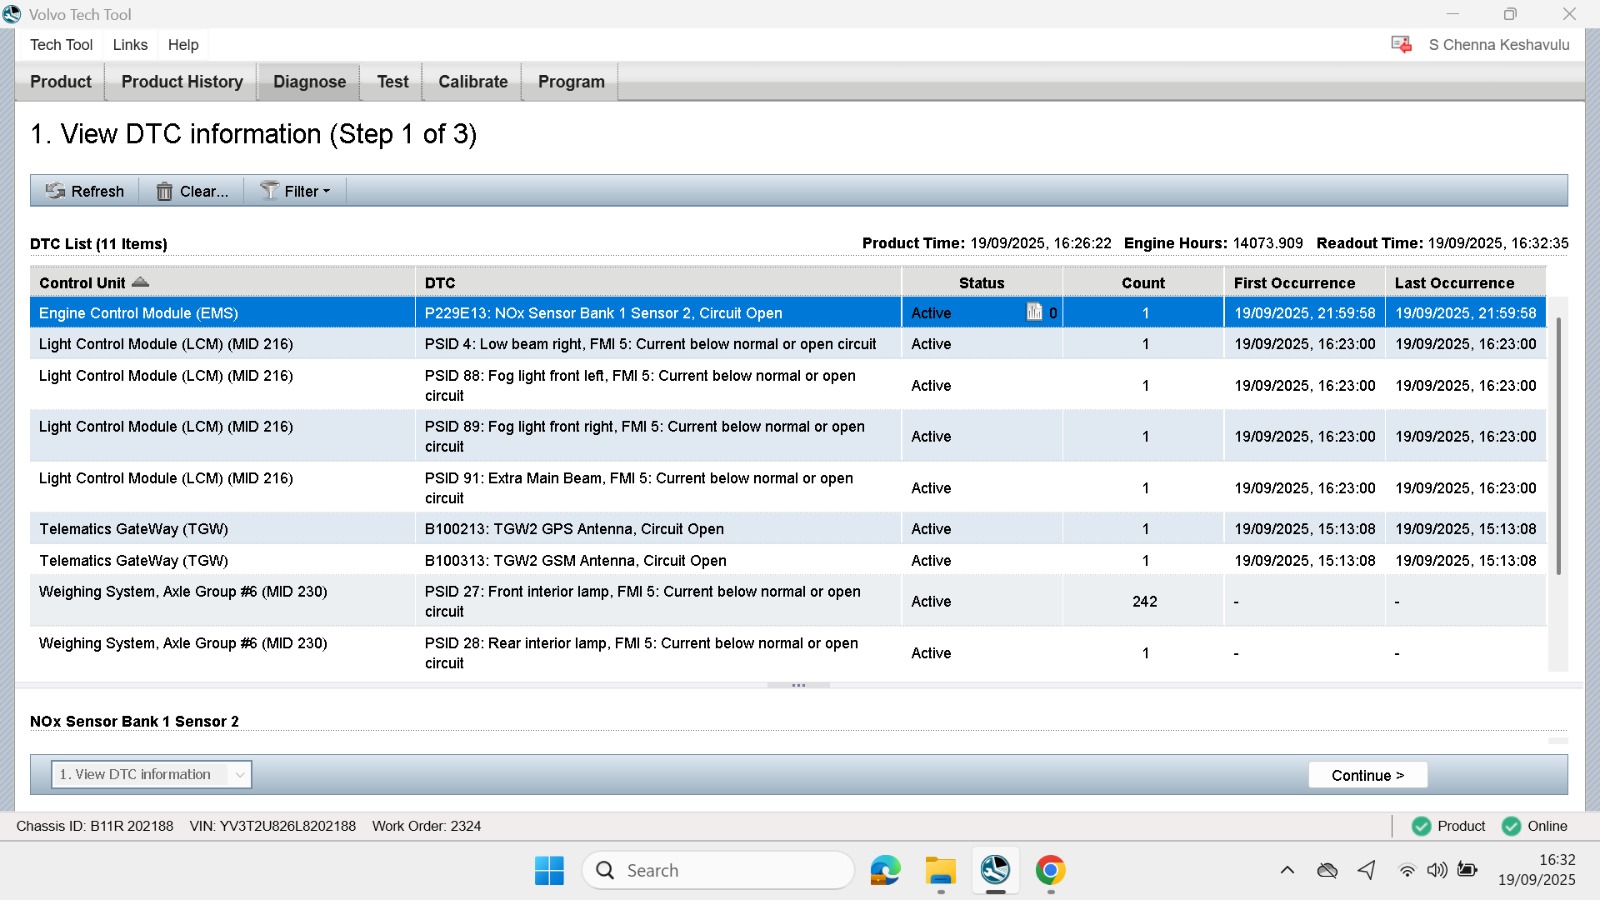Go to the Test tab
Screen dimensions: 1600x900
click(x=393, y=82)
